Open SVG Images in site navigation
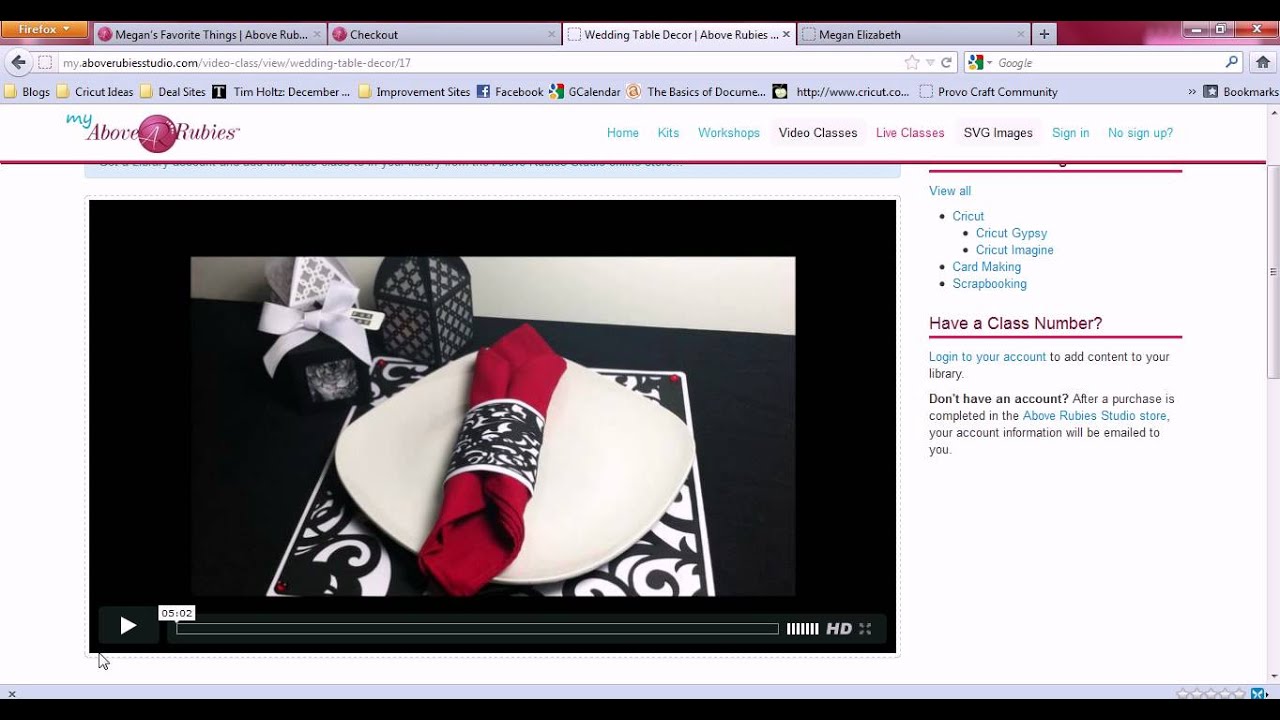This screenshot has width=1280, height=720. (x=998, y=132)
